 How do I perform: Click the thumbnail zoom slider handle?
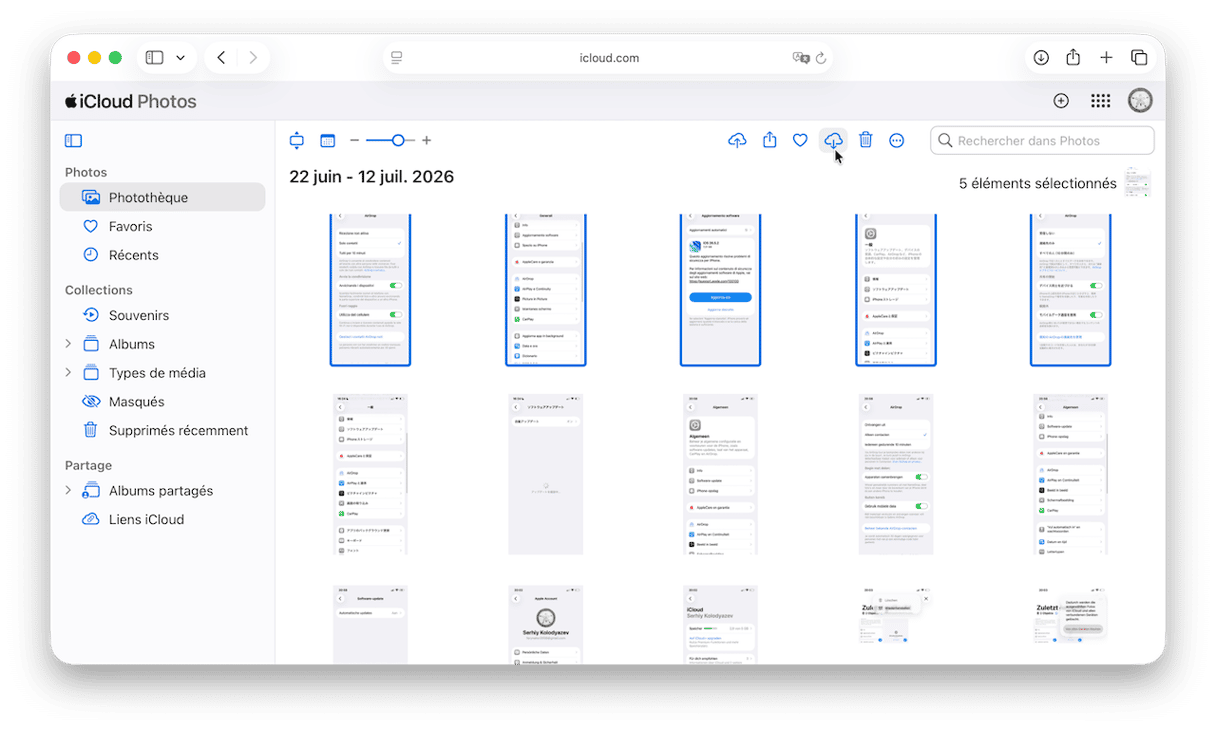coord(398,141)
